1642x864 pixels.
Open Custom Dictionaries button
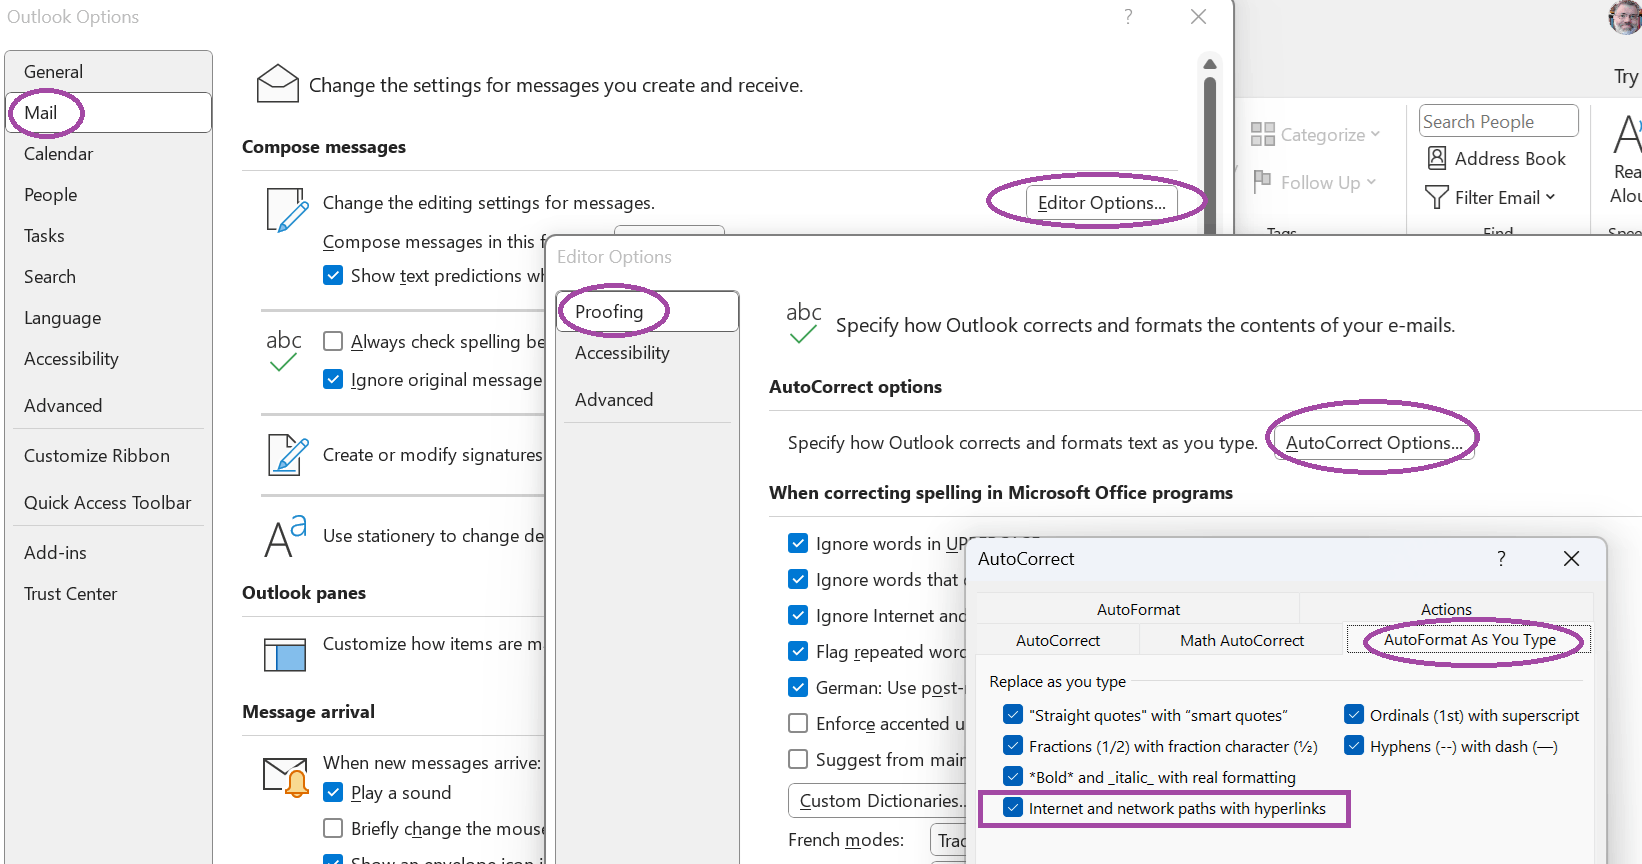[x=878, y=801]
